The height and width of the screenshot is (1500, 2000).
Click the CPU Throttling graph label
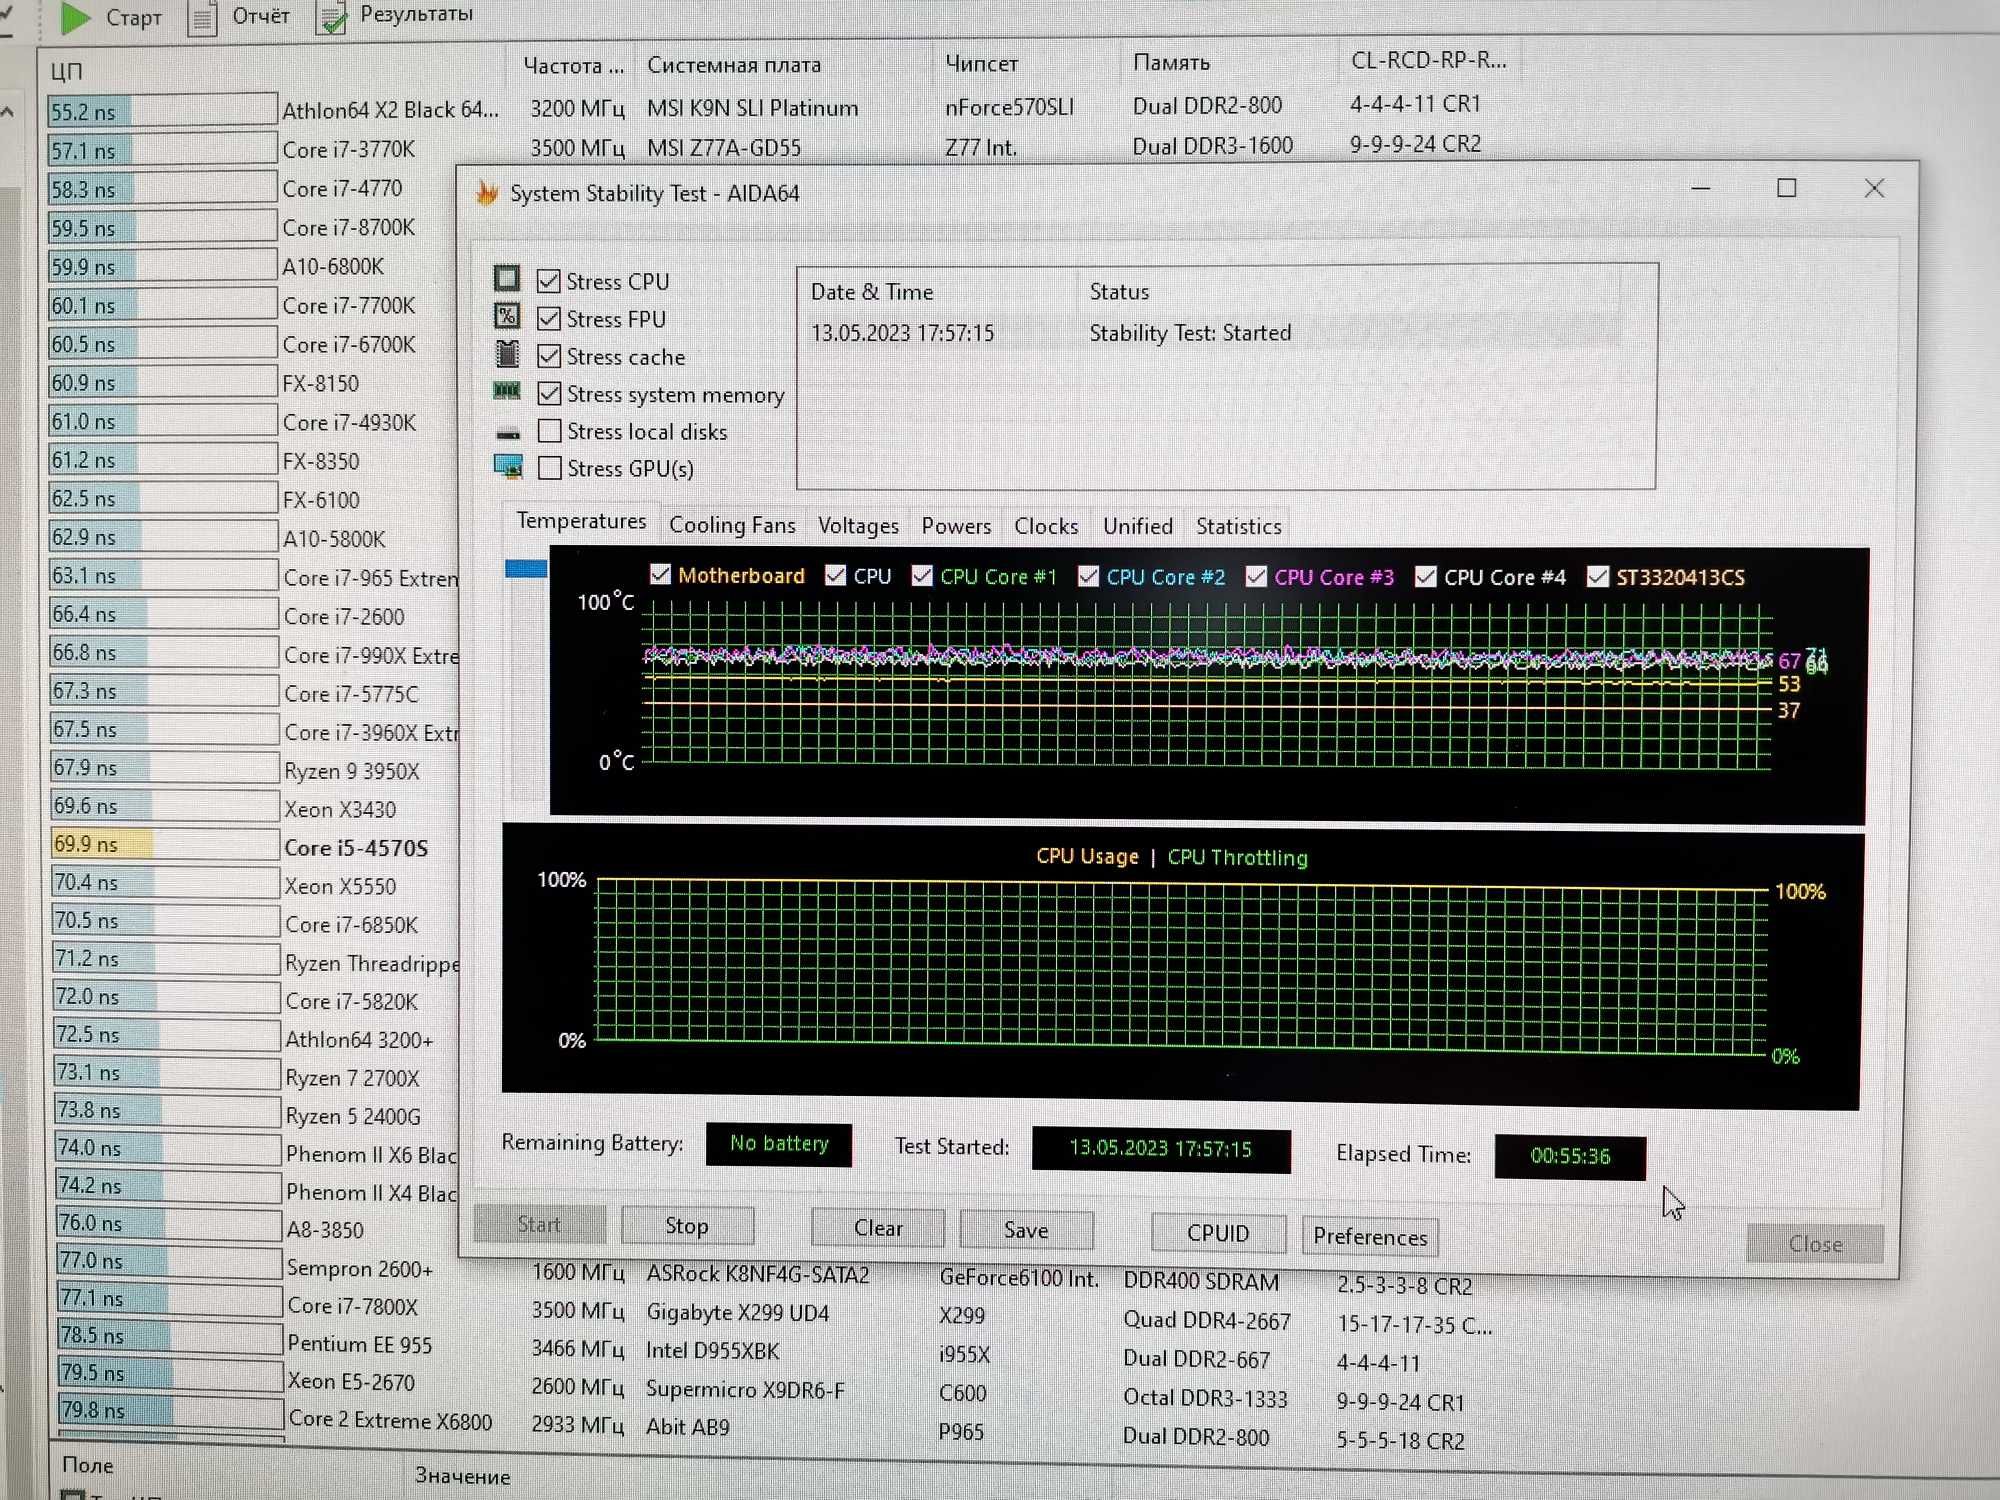(x=1237, y=858)
